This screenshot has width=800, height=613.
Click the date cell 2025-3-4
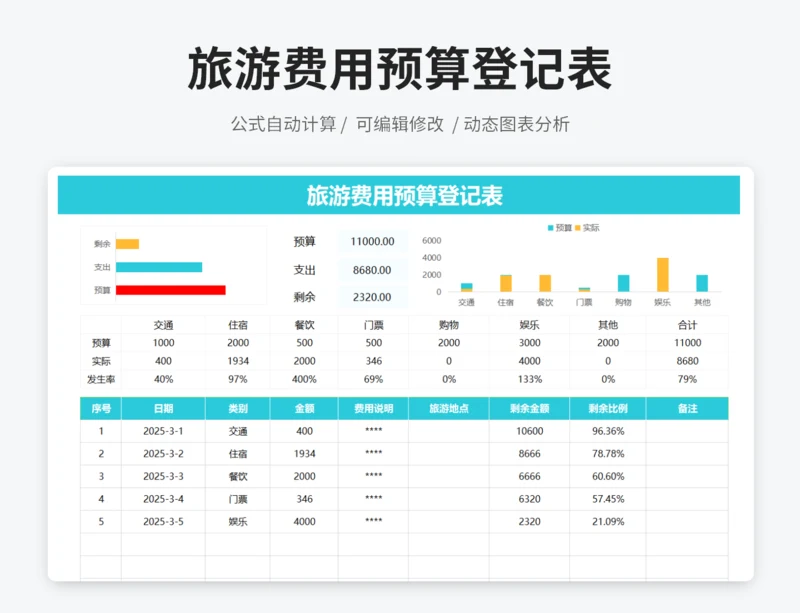click(x=163, y=499)
